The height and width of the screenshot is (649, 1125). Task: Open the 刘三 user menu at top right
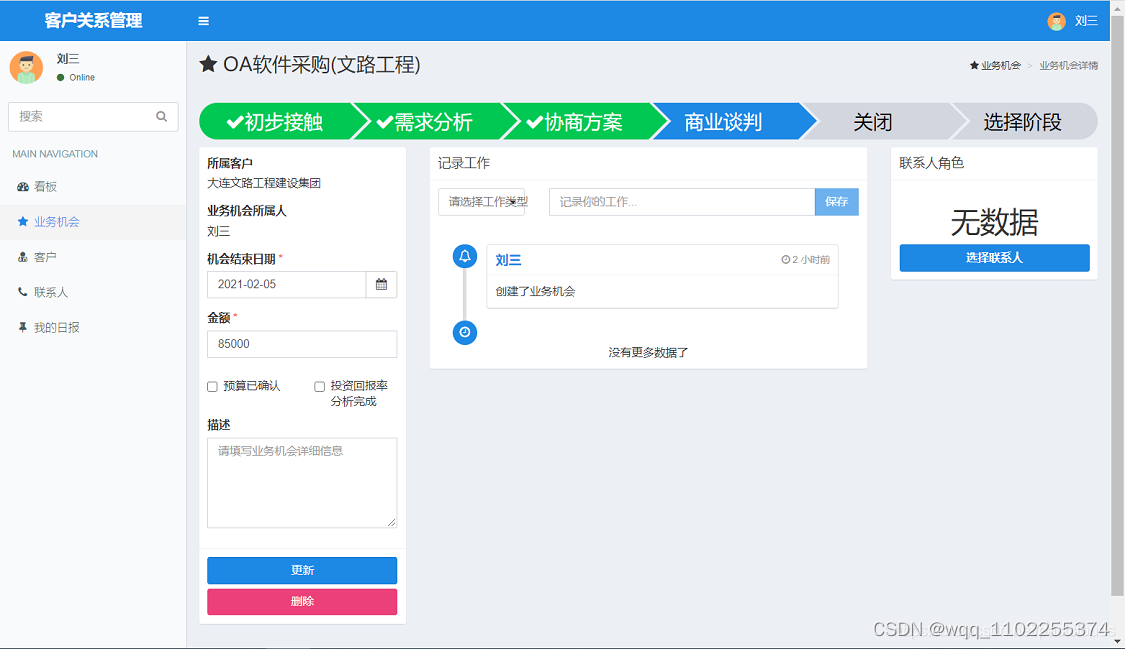[1080, 20]
